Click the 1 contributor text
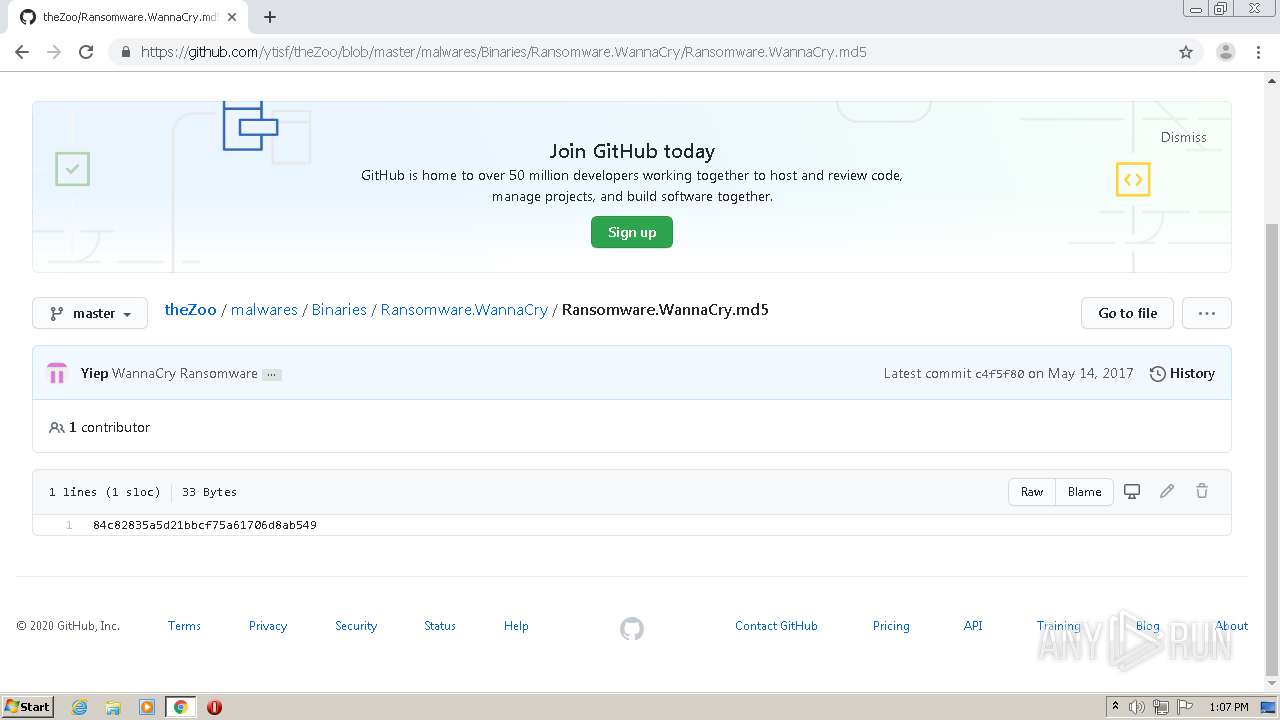Screen dimensions: 1280x720 109,427
